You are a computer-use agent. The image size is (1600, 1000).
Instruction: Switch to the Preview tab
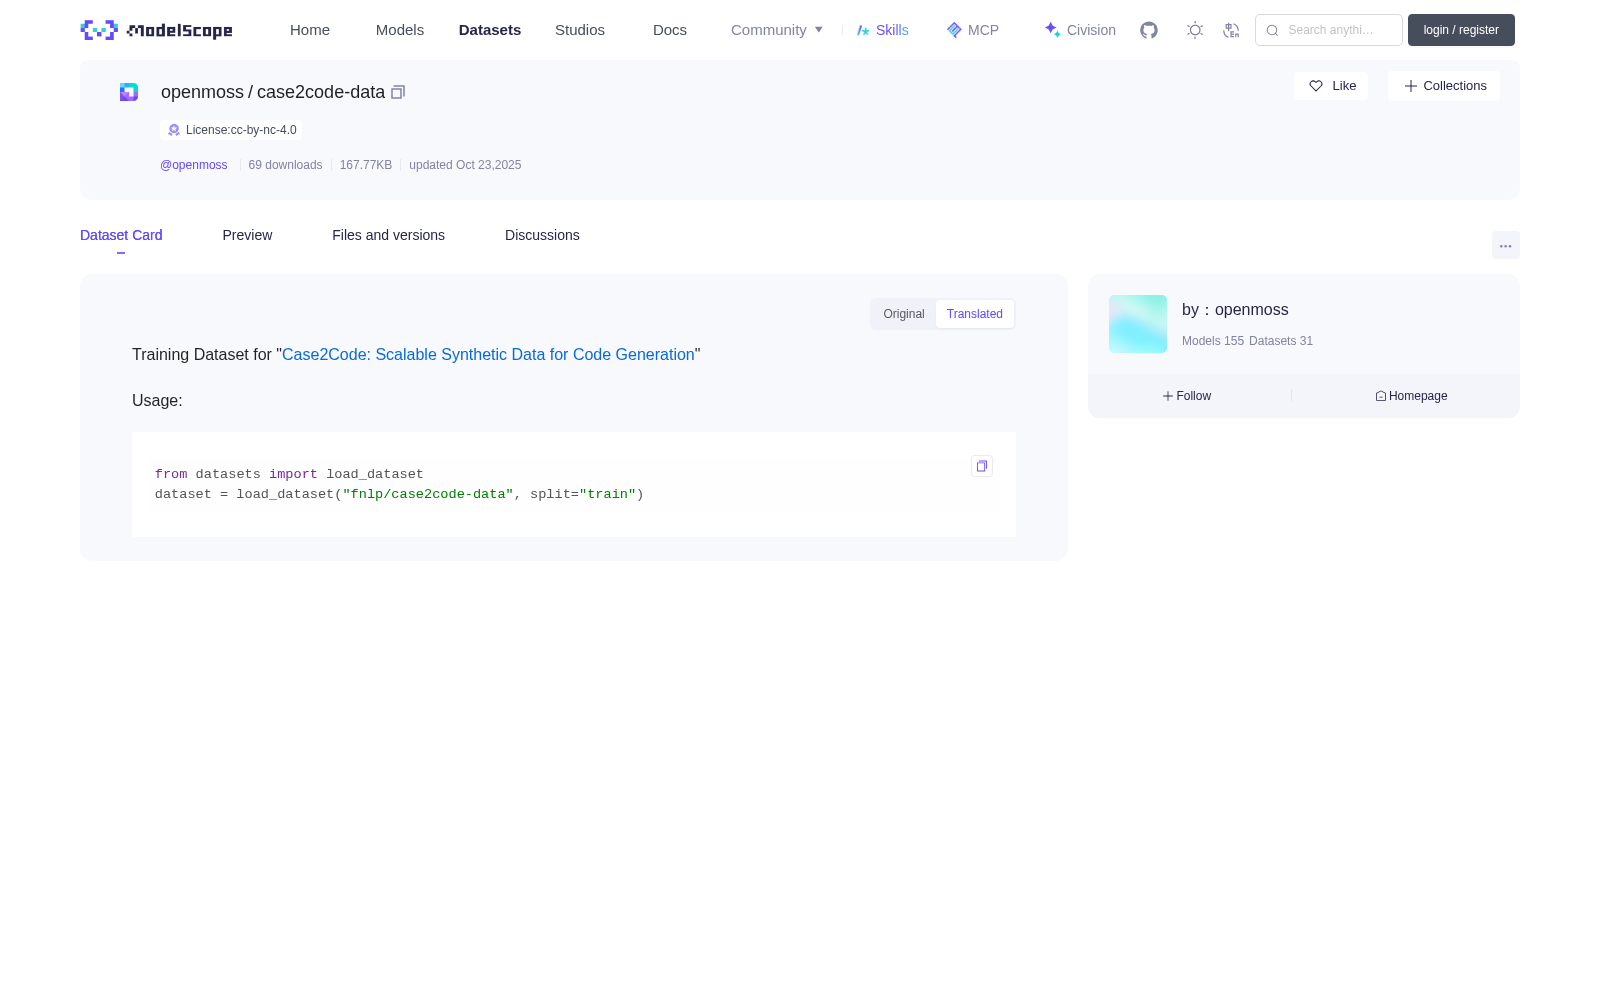coord(247,235)
